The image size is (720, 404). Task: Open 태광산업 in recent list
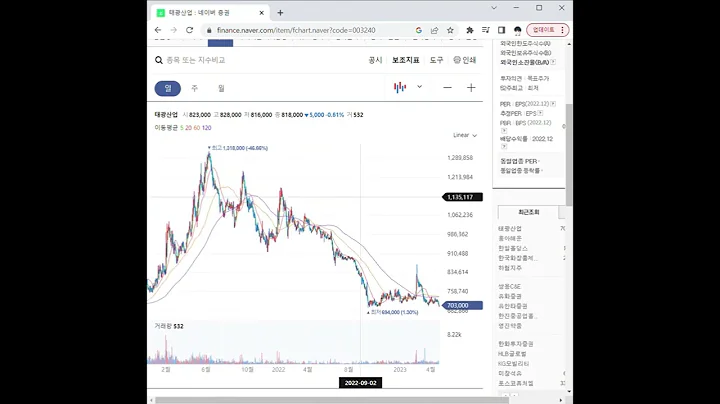(510, 229)
